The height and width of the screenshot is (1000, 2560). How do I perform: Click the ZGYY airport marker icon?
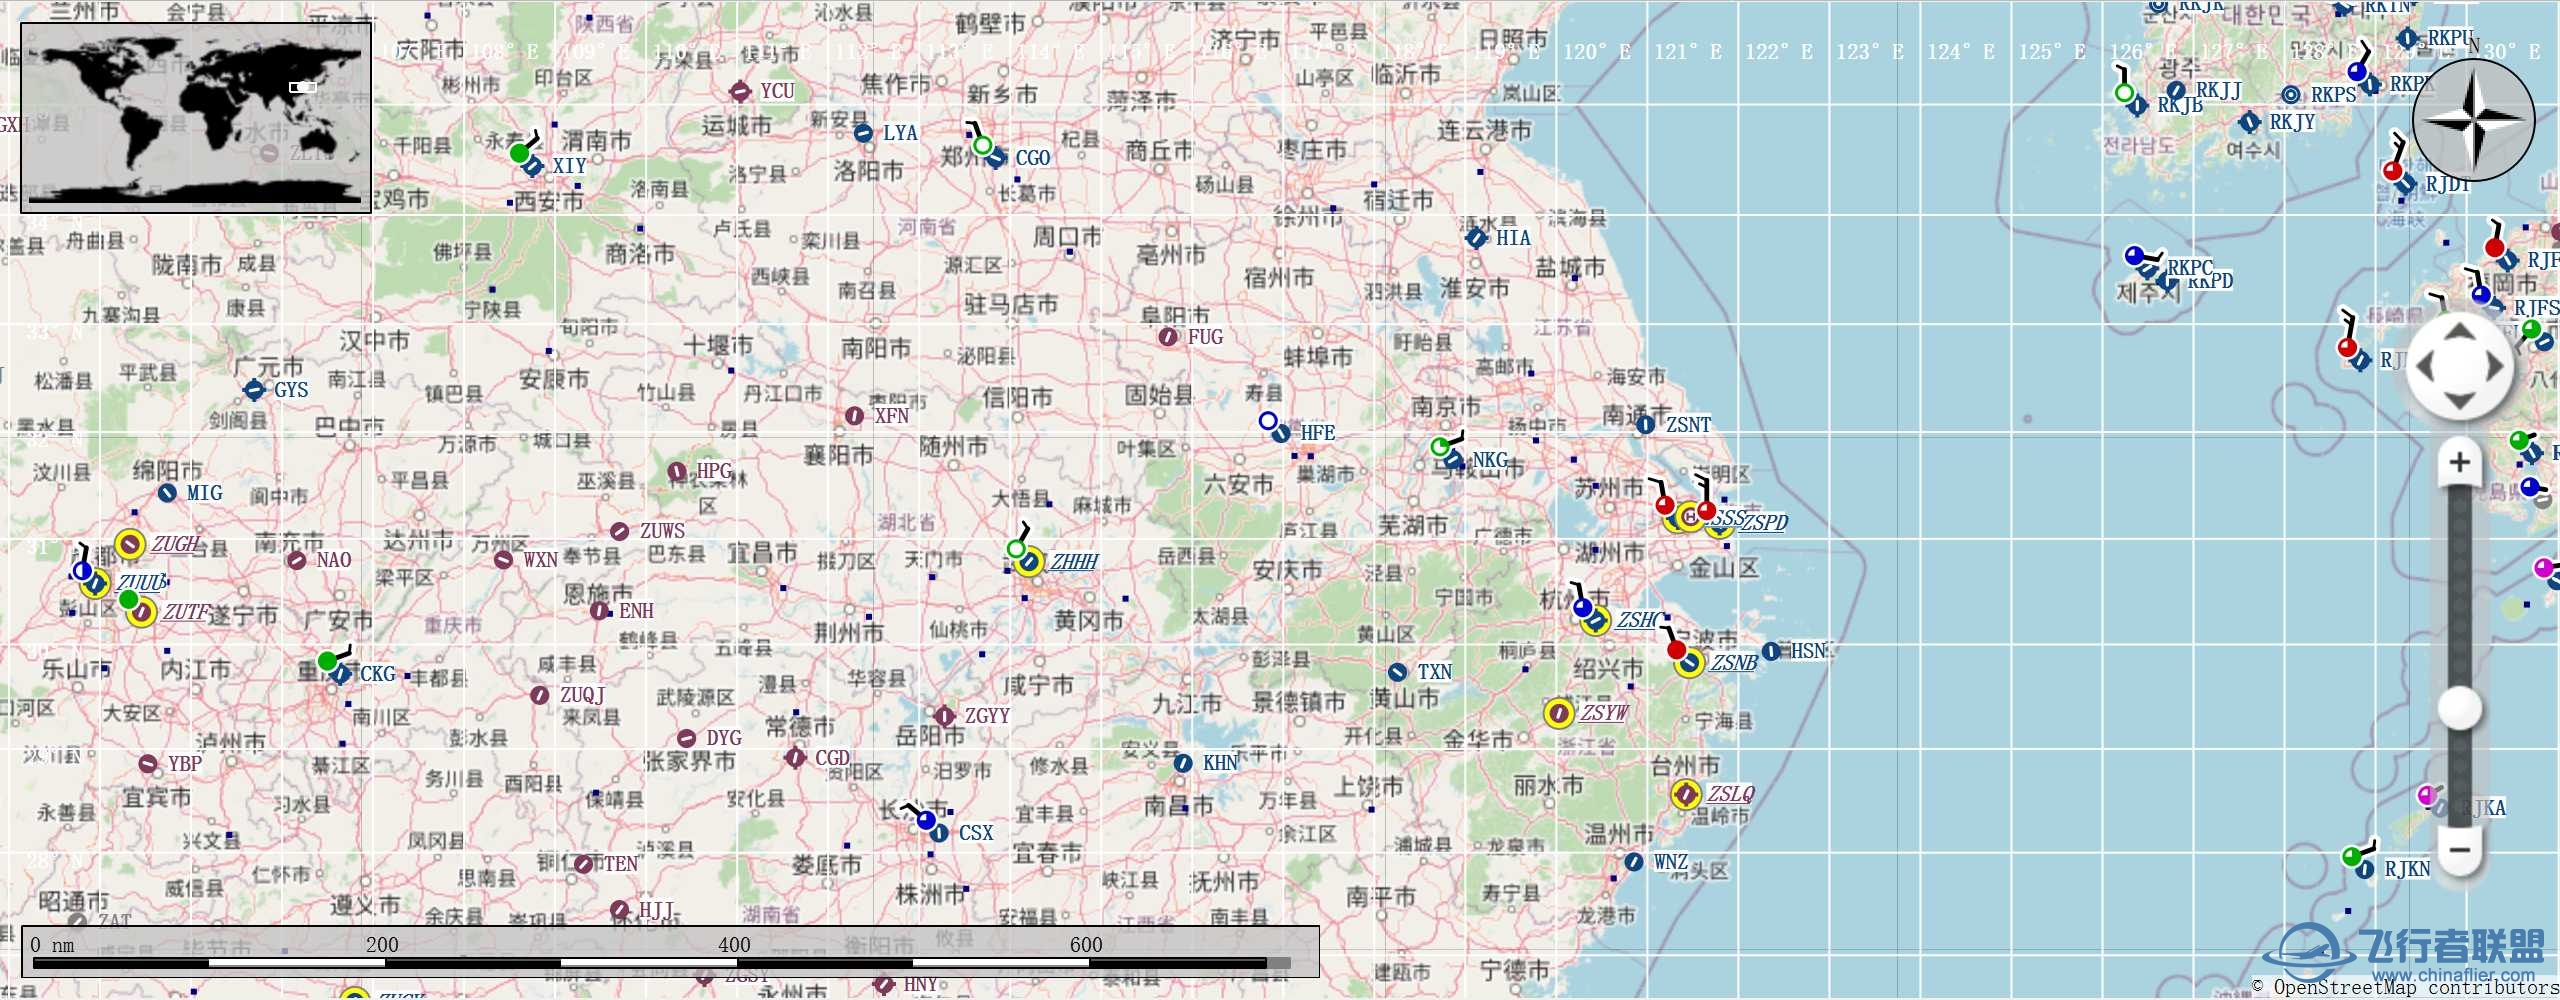945,716
